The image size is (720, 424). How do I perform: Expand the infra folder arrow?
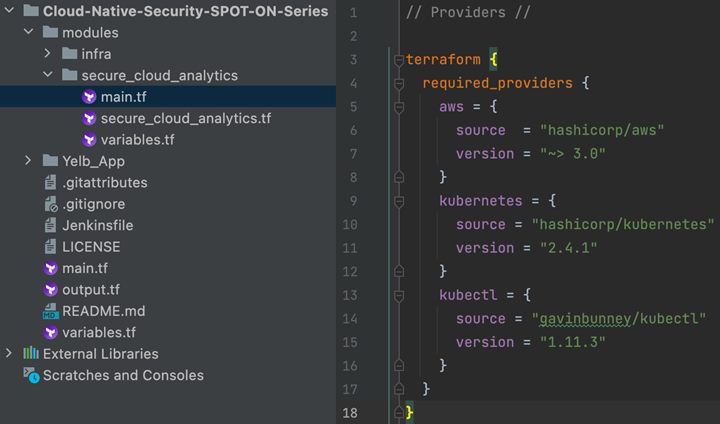coord(48,54)
